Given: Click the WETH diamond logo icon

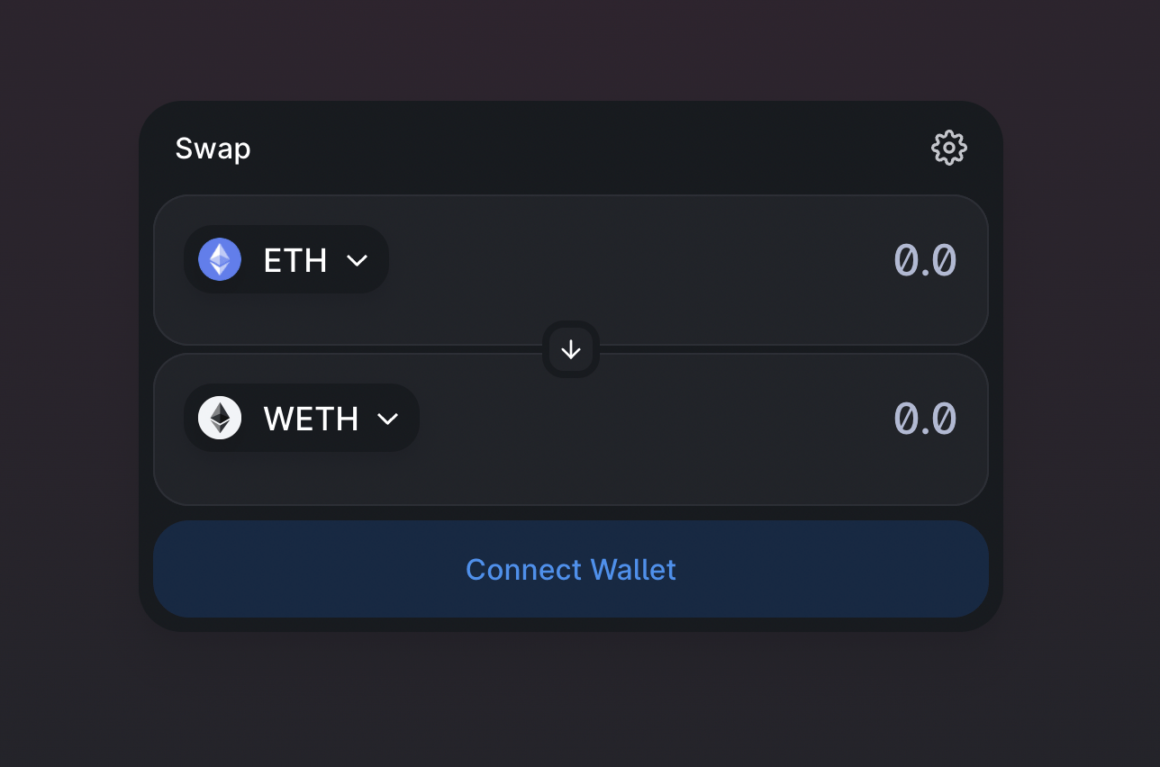Looking at the screenshot, I should 220,418.
